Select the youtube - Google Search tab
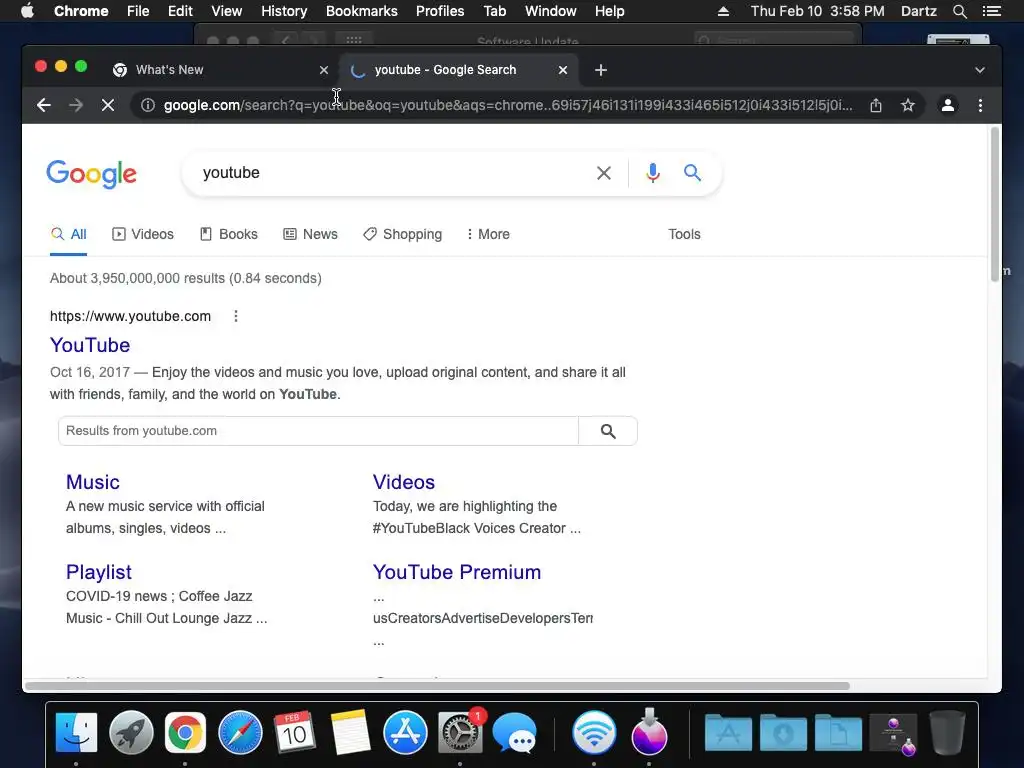Screen dimensions: 1024x768 (459, 70)
